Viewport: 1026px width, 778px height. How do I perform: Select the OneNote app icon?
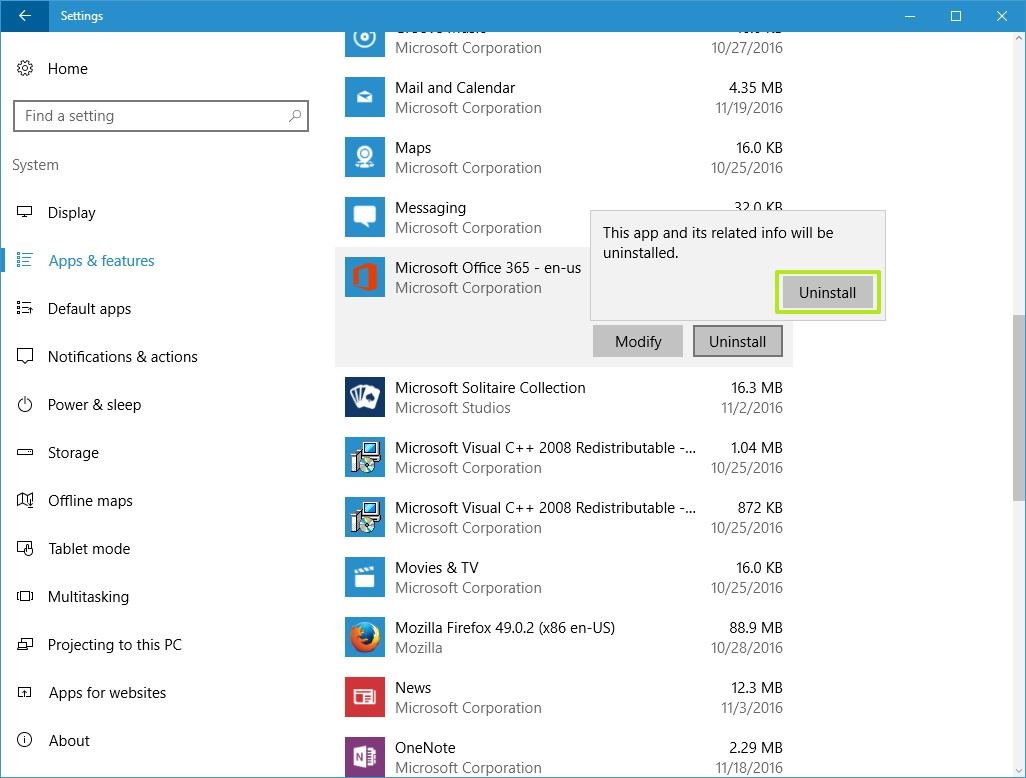[364, 756]
